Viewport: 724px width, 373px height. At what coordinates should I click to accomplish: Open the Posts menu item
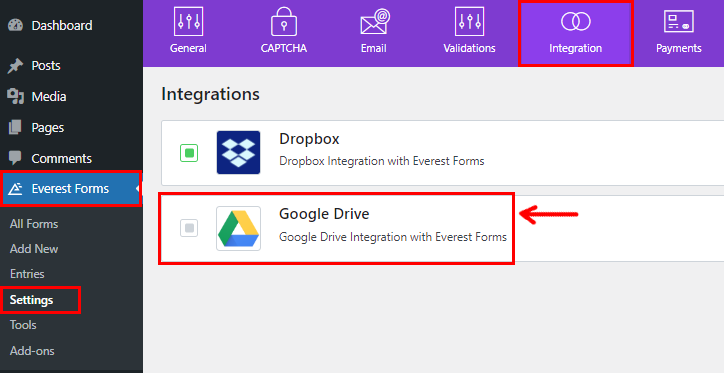[46, 66]
